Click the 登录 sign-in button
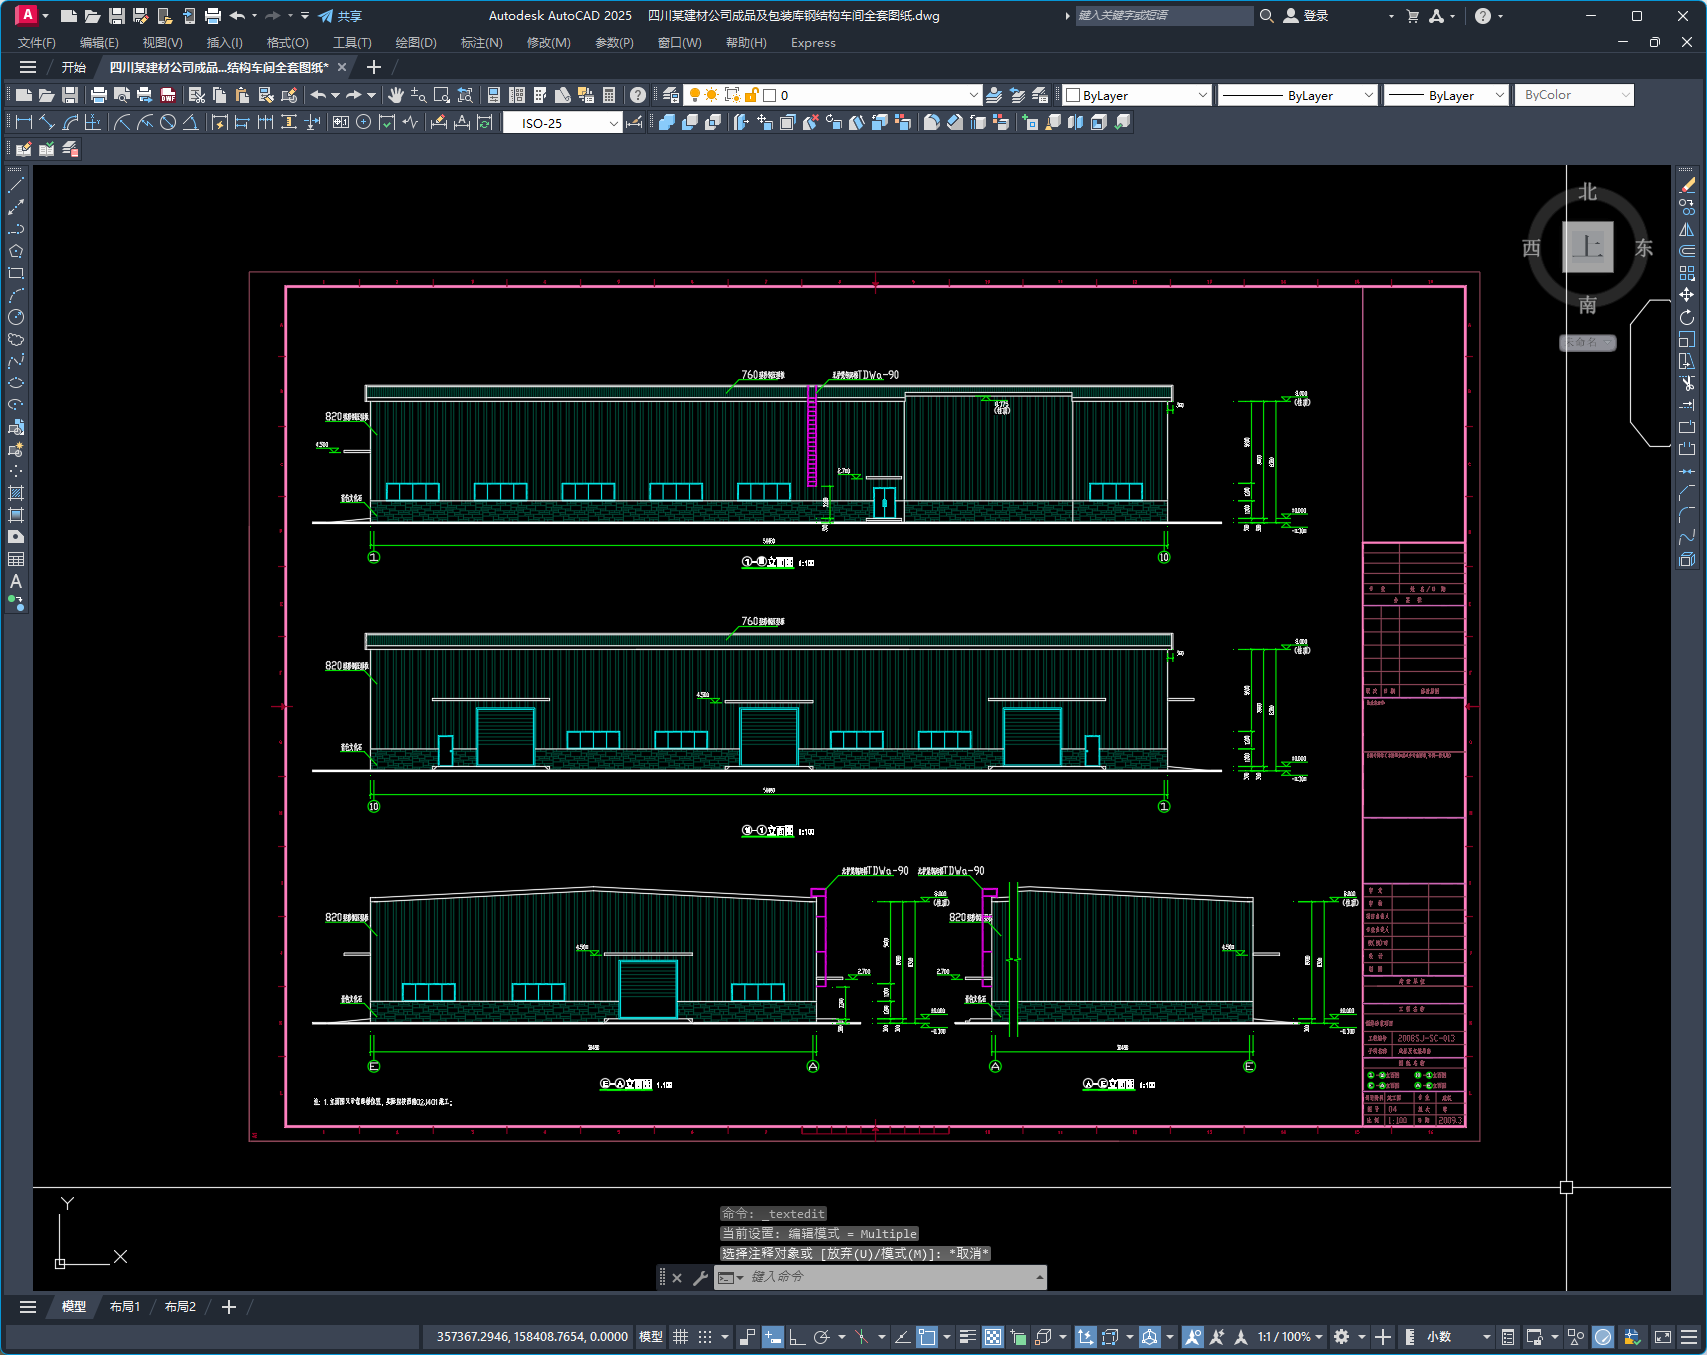This screenshot has width=1707, height=1355. pyautogui.click(x=1306, y=16)
